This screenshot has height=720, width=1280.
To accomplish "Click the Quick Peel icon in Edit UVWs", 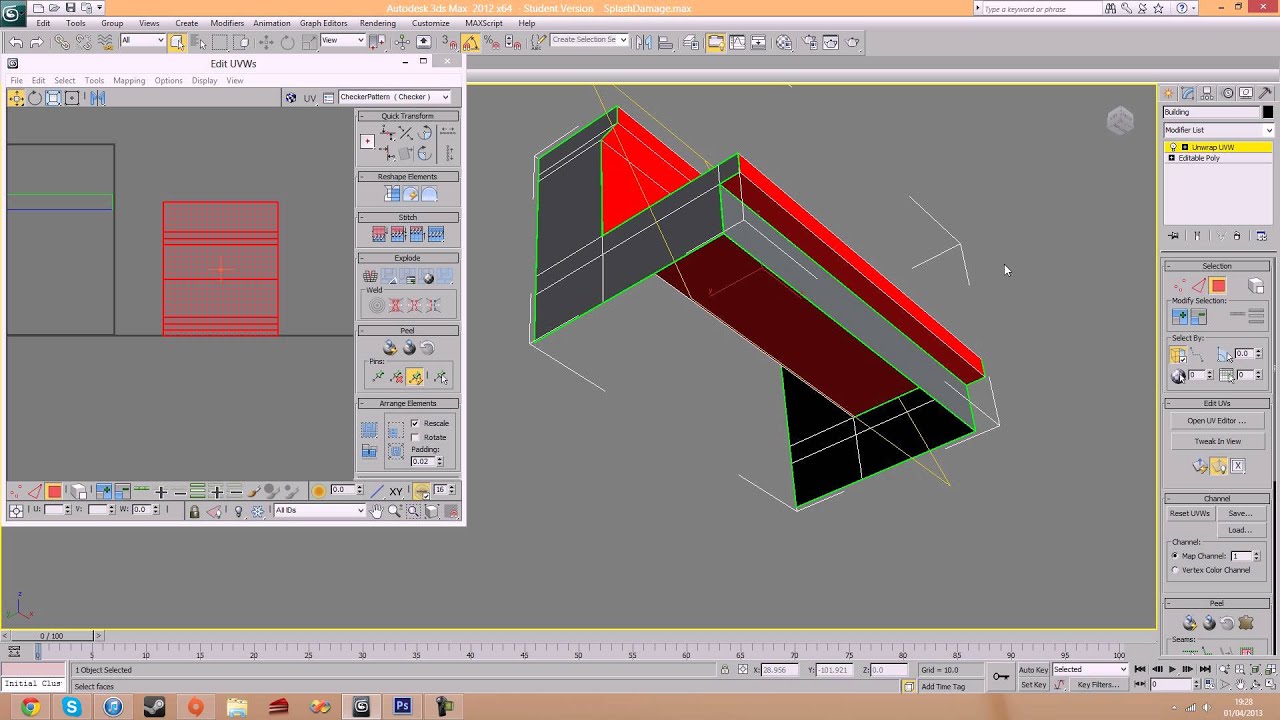I will tap(390, 348).
